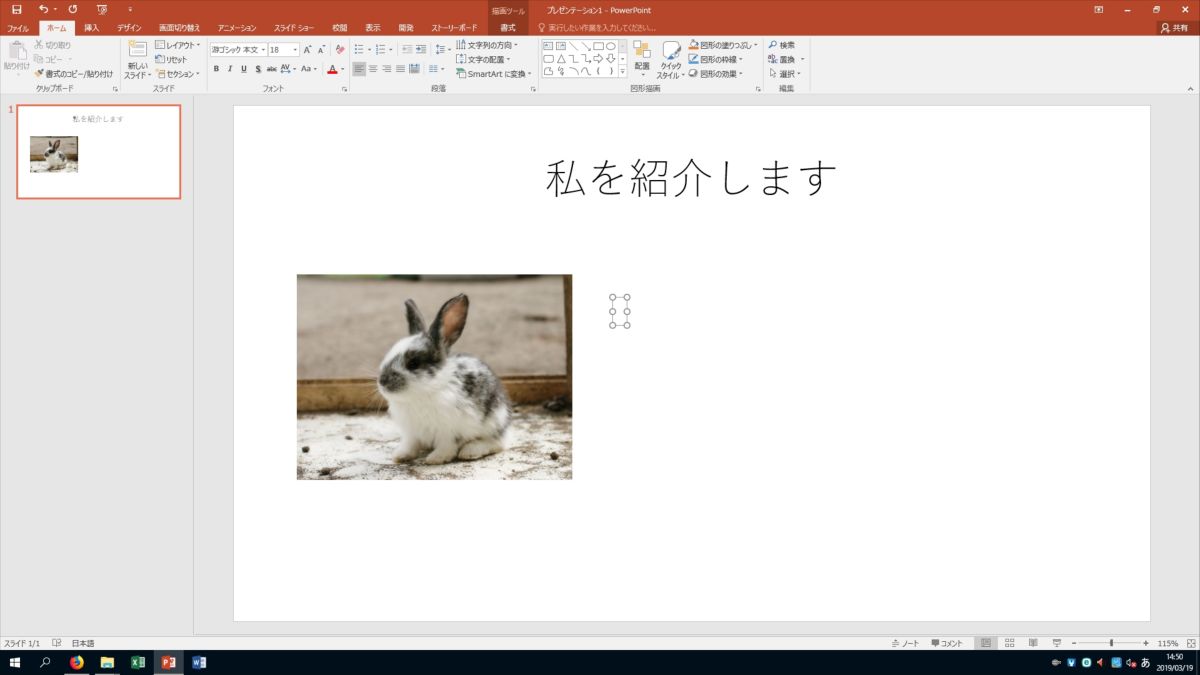Screen dimensions: 1200x675
Task: Select the triangle shape in the shapes gallery
Action: 561,58
